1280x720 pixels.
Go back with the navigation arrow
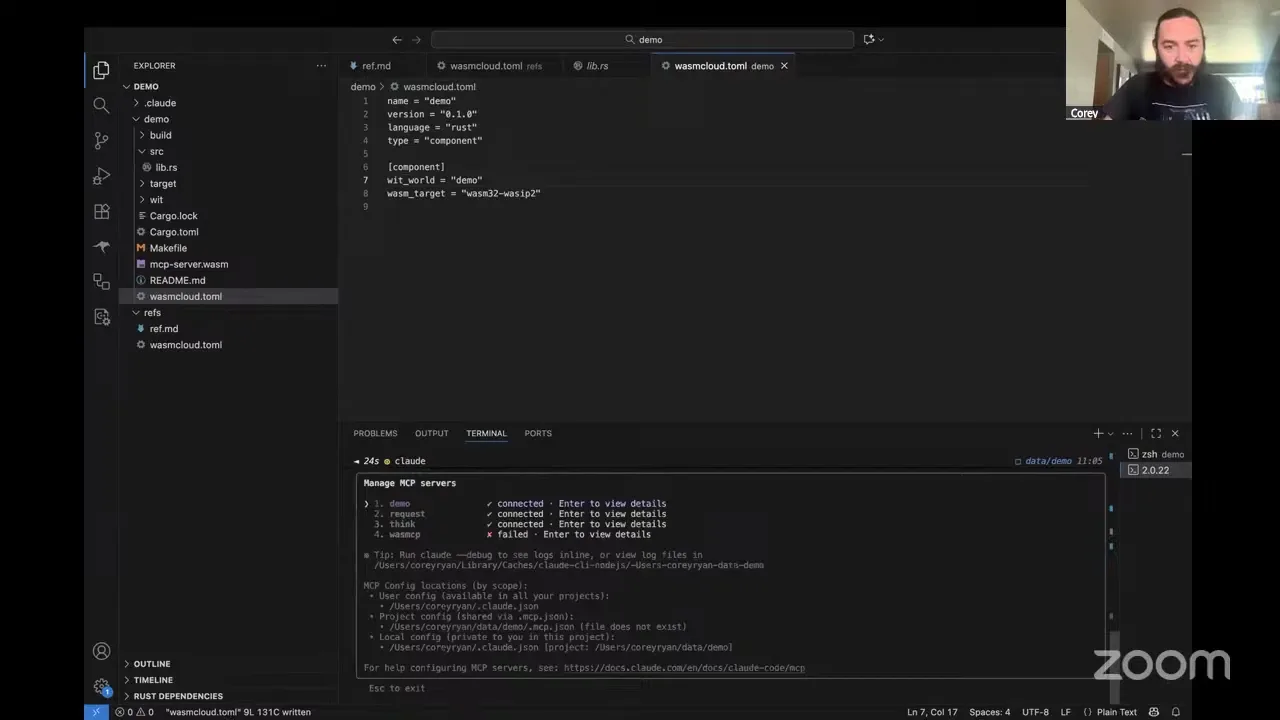(x=397, y=39)
